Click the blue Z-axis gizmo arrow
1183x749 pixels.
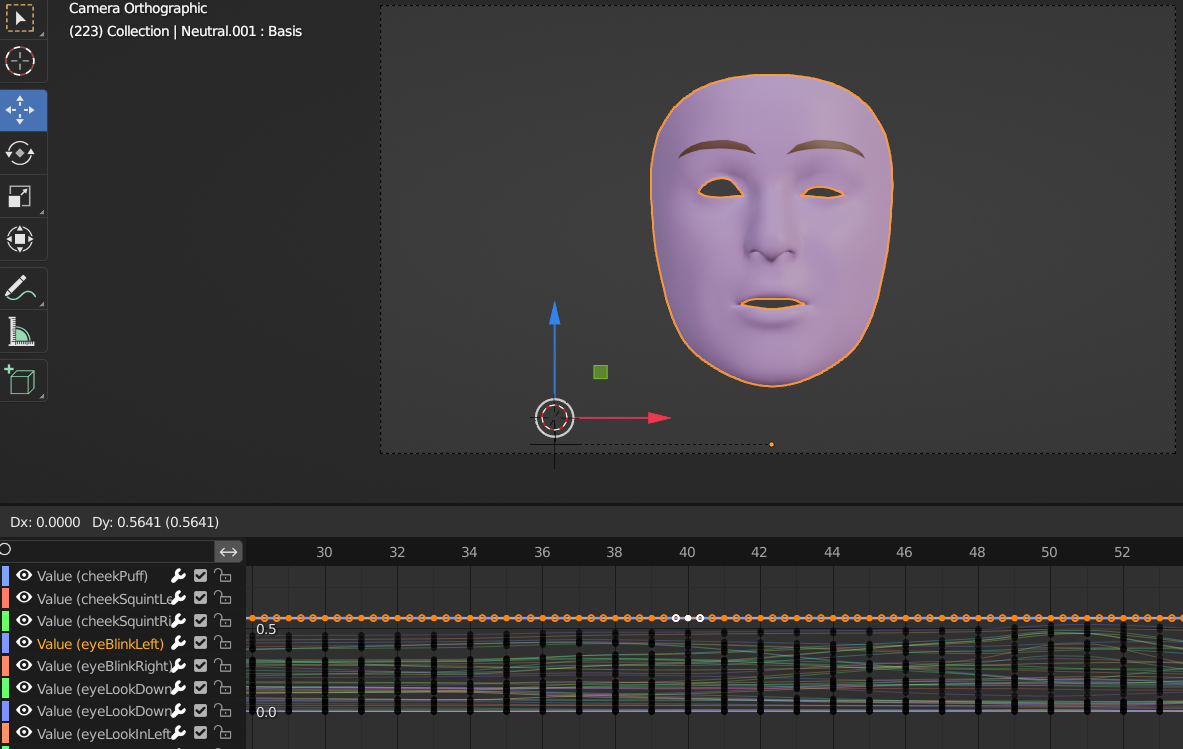click(555, 314)
